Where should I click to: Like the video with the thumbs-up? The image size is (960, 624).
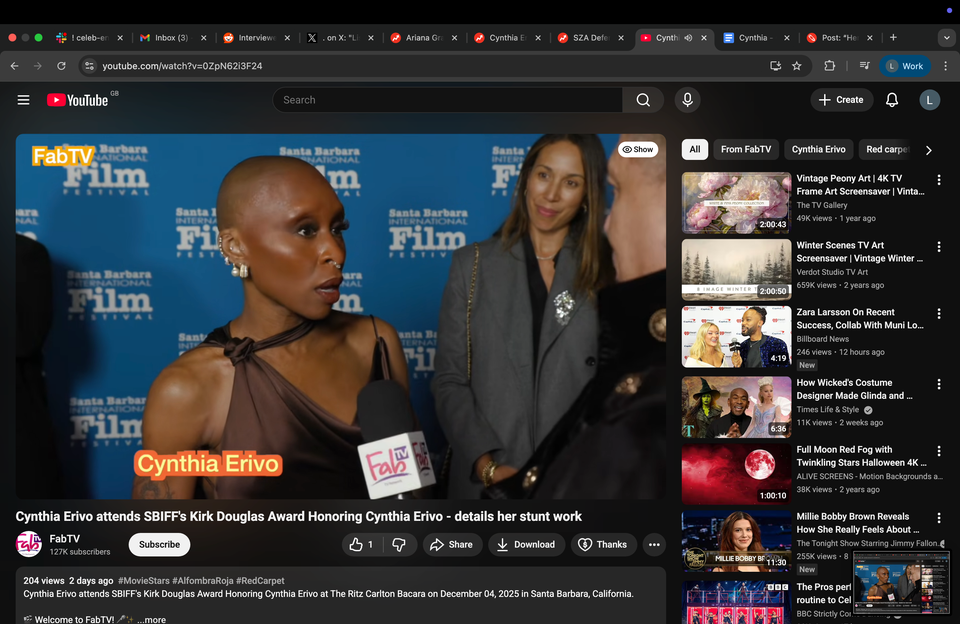355,544
